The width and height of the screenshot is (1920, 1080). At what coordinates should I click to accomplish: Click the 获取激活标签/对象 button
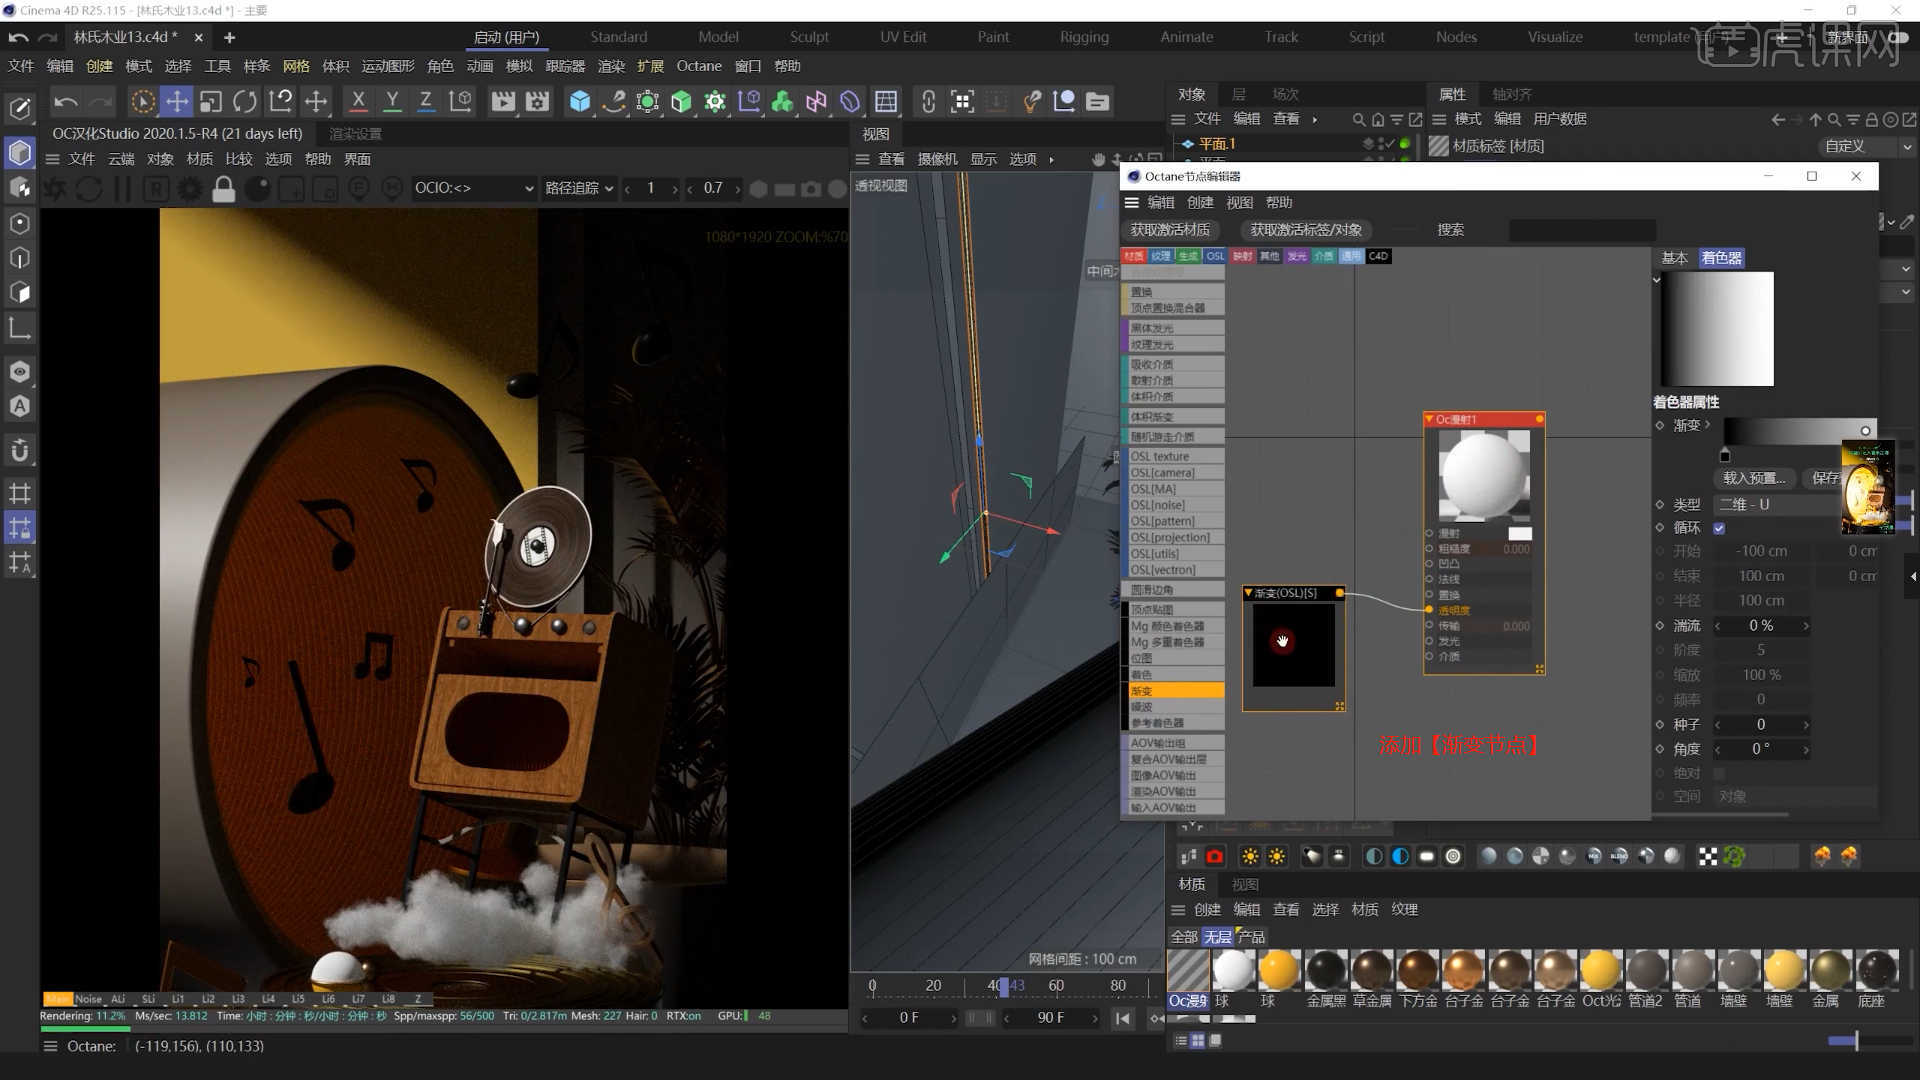click(1306, 230)
